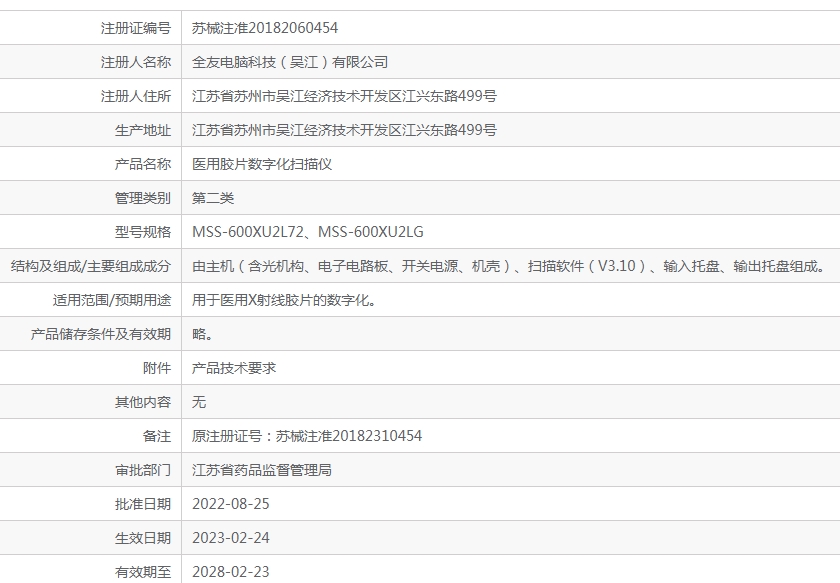This screenshot has width=840, height=583.
Task: Click the 审批部门 label
Action: [x=143, y=470]
